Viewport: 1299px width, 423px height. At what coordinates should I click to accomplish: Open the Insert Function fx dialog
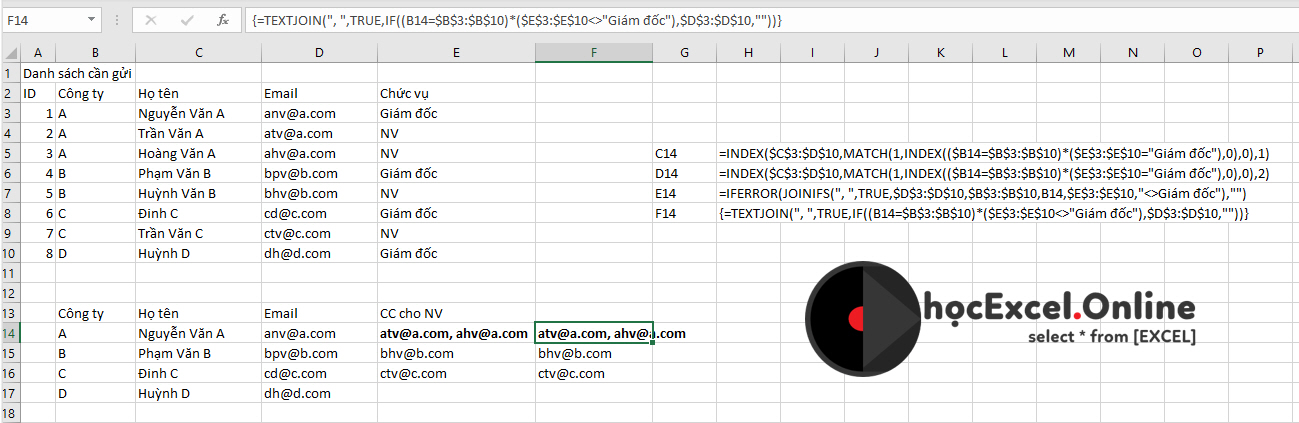[224, 19]
